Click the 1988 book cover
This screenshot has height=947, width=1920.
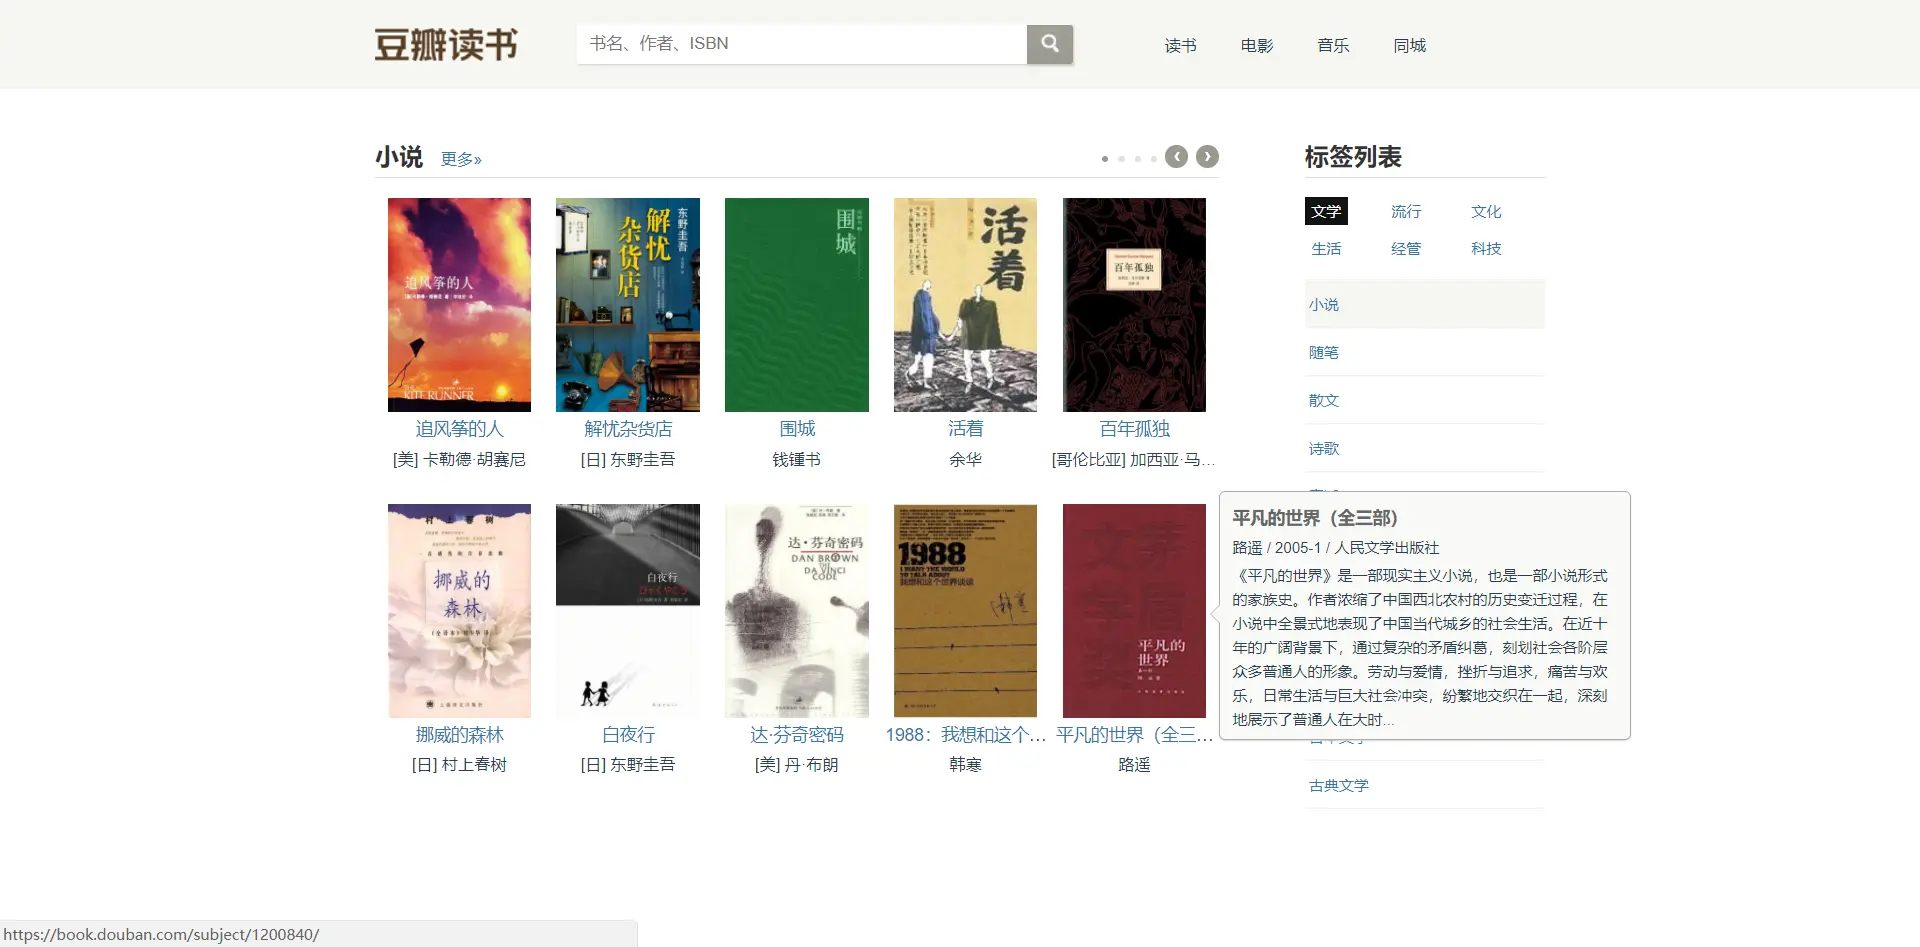point(965,611)
